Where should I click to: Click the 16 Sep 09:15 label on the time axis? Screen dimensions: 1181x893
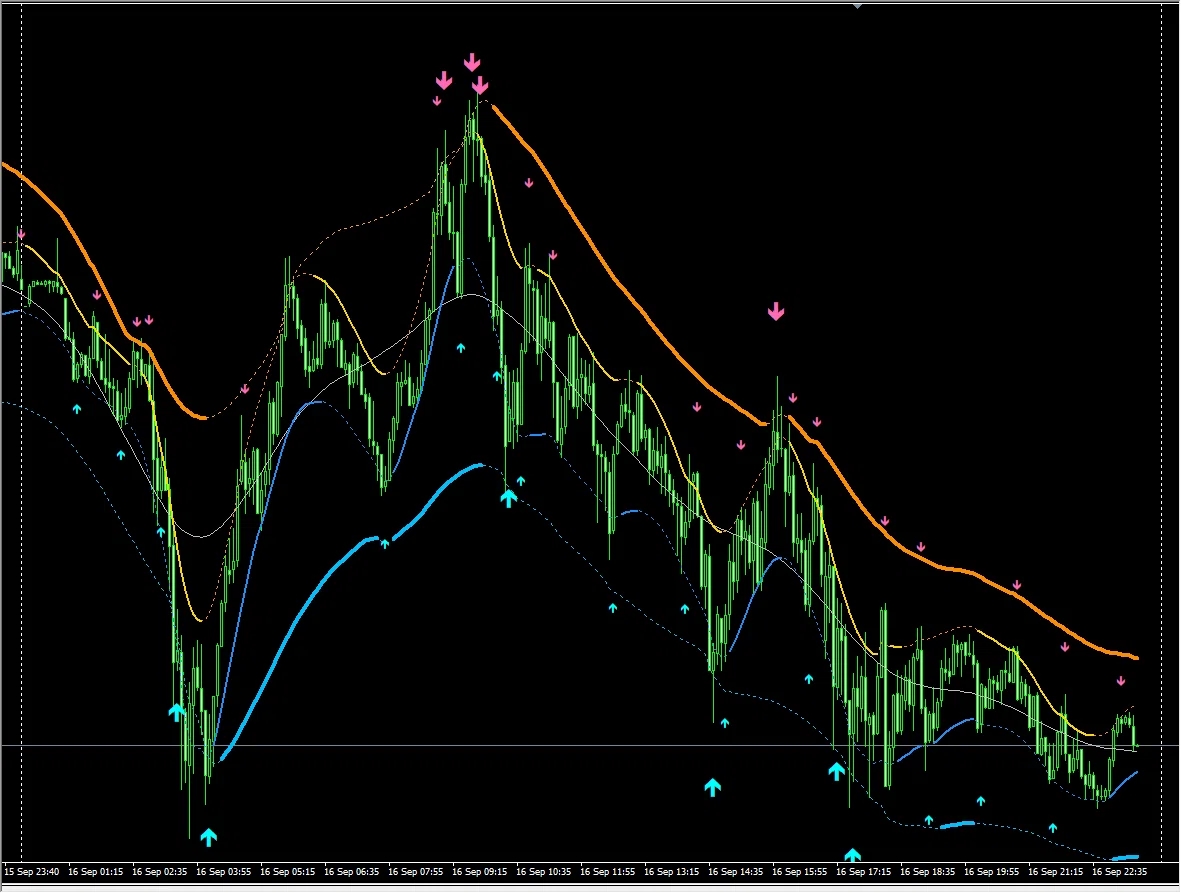coord(481,871)
